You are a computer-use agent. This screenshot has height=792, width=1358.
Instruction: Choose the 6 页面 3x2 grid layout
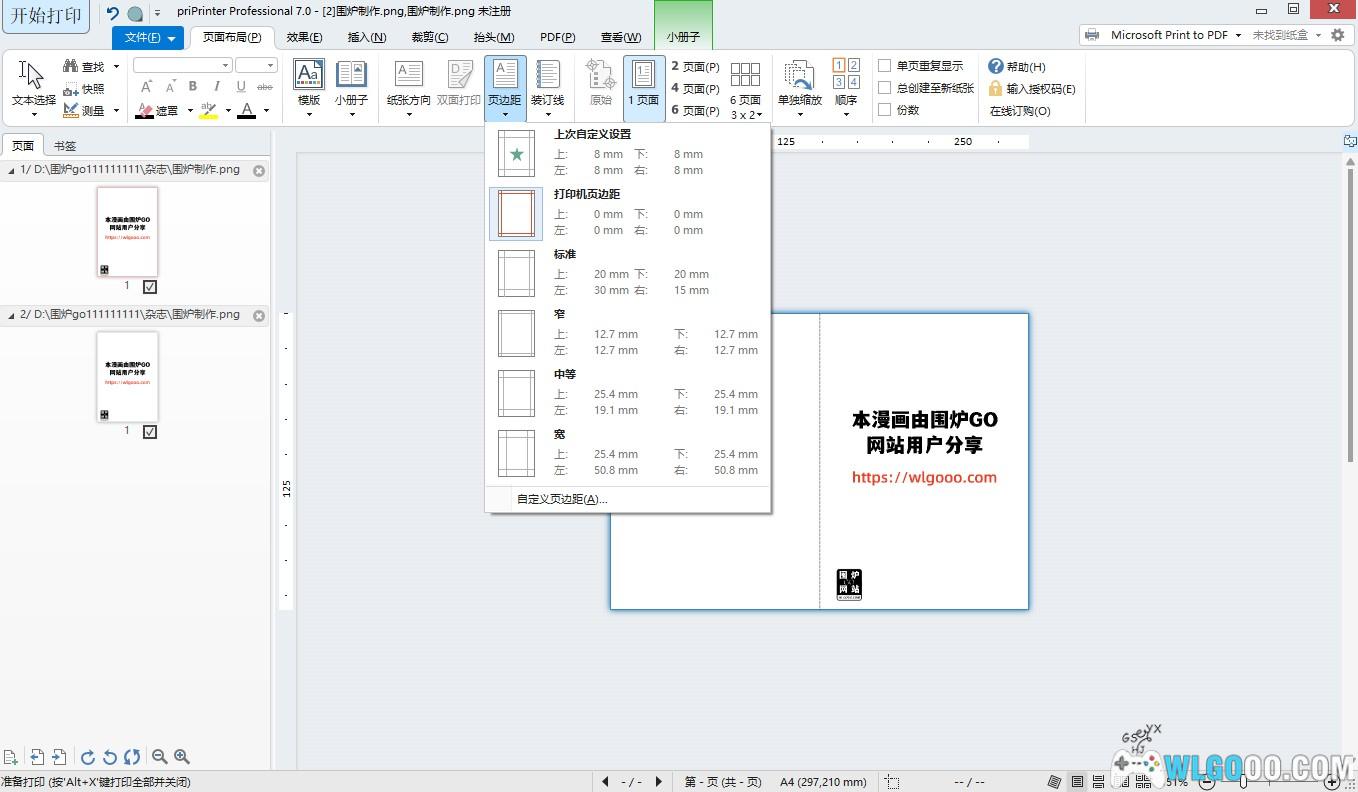[x=745, y=88]
